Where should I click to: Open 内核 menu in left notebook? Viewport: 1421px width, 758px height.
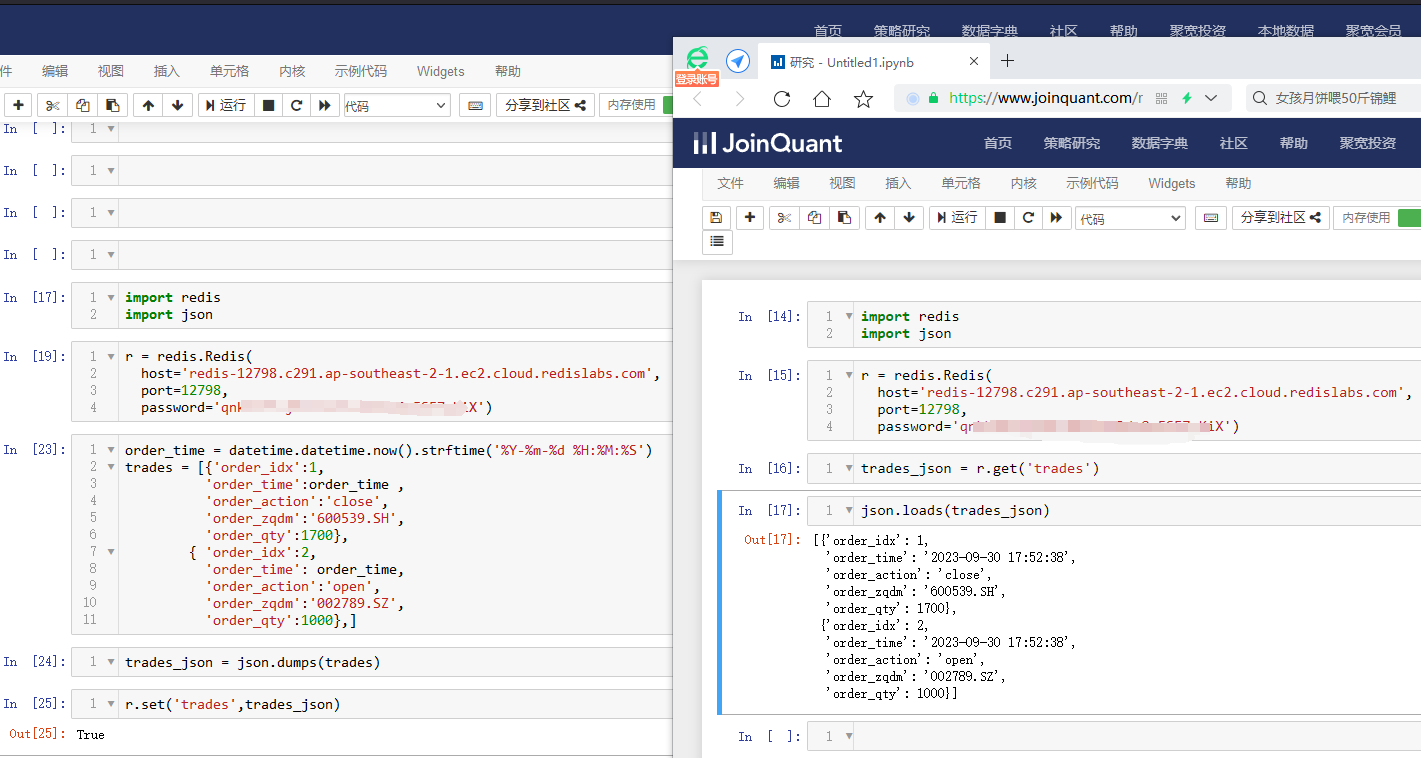tap(292, 71)
